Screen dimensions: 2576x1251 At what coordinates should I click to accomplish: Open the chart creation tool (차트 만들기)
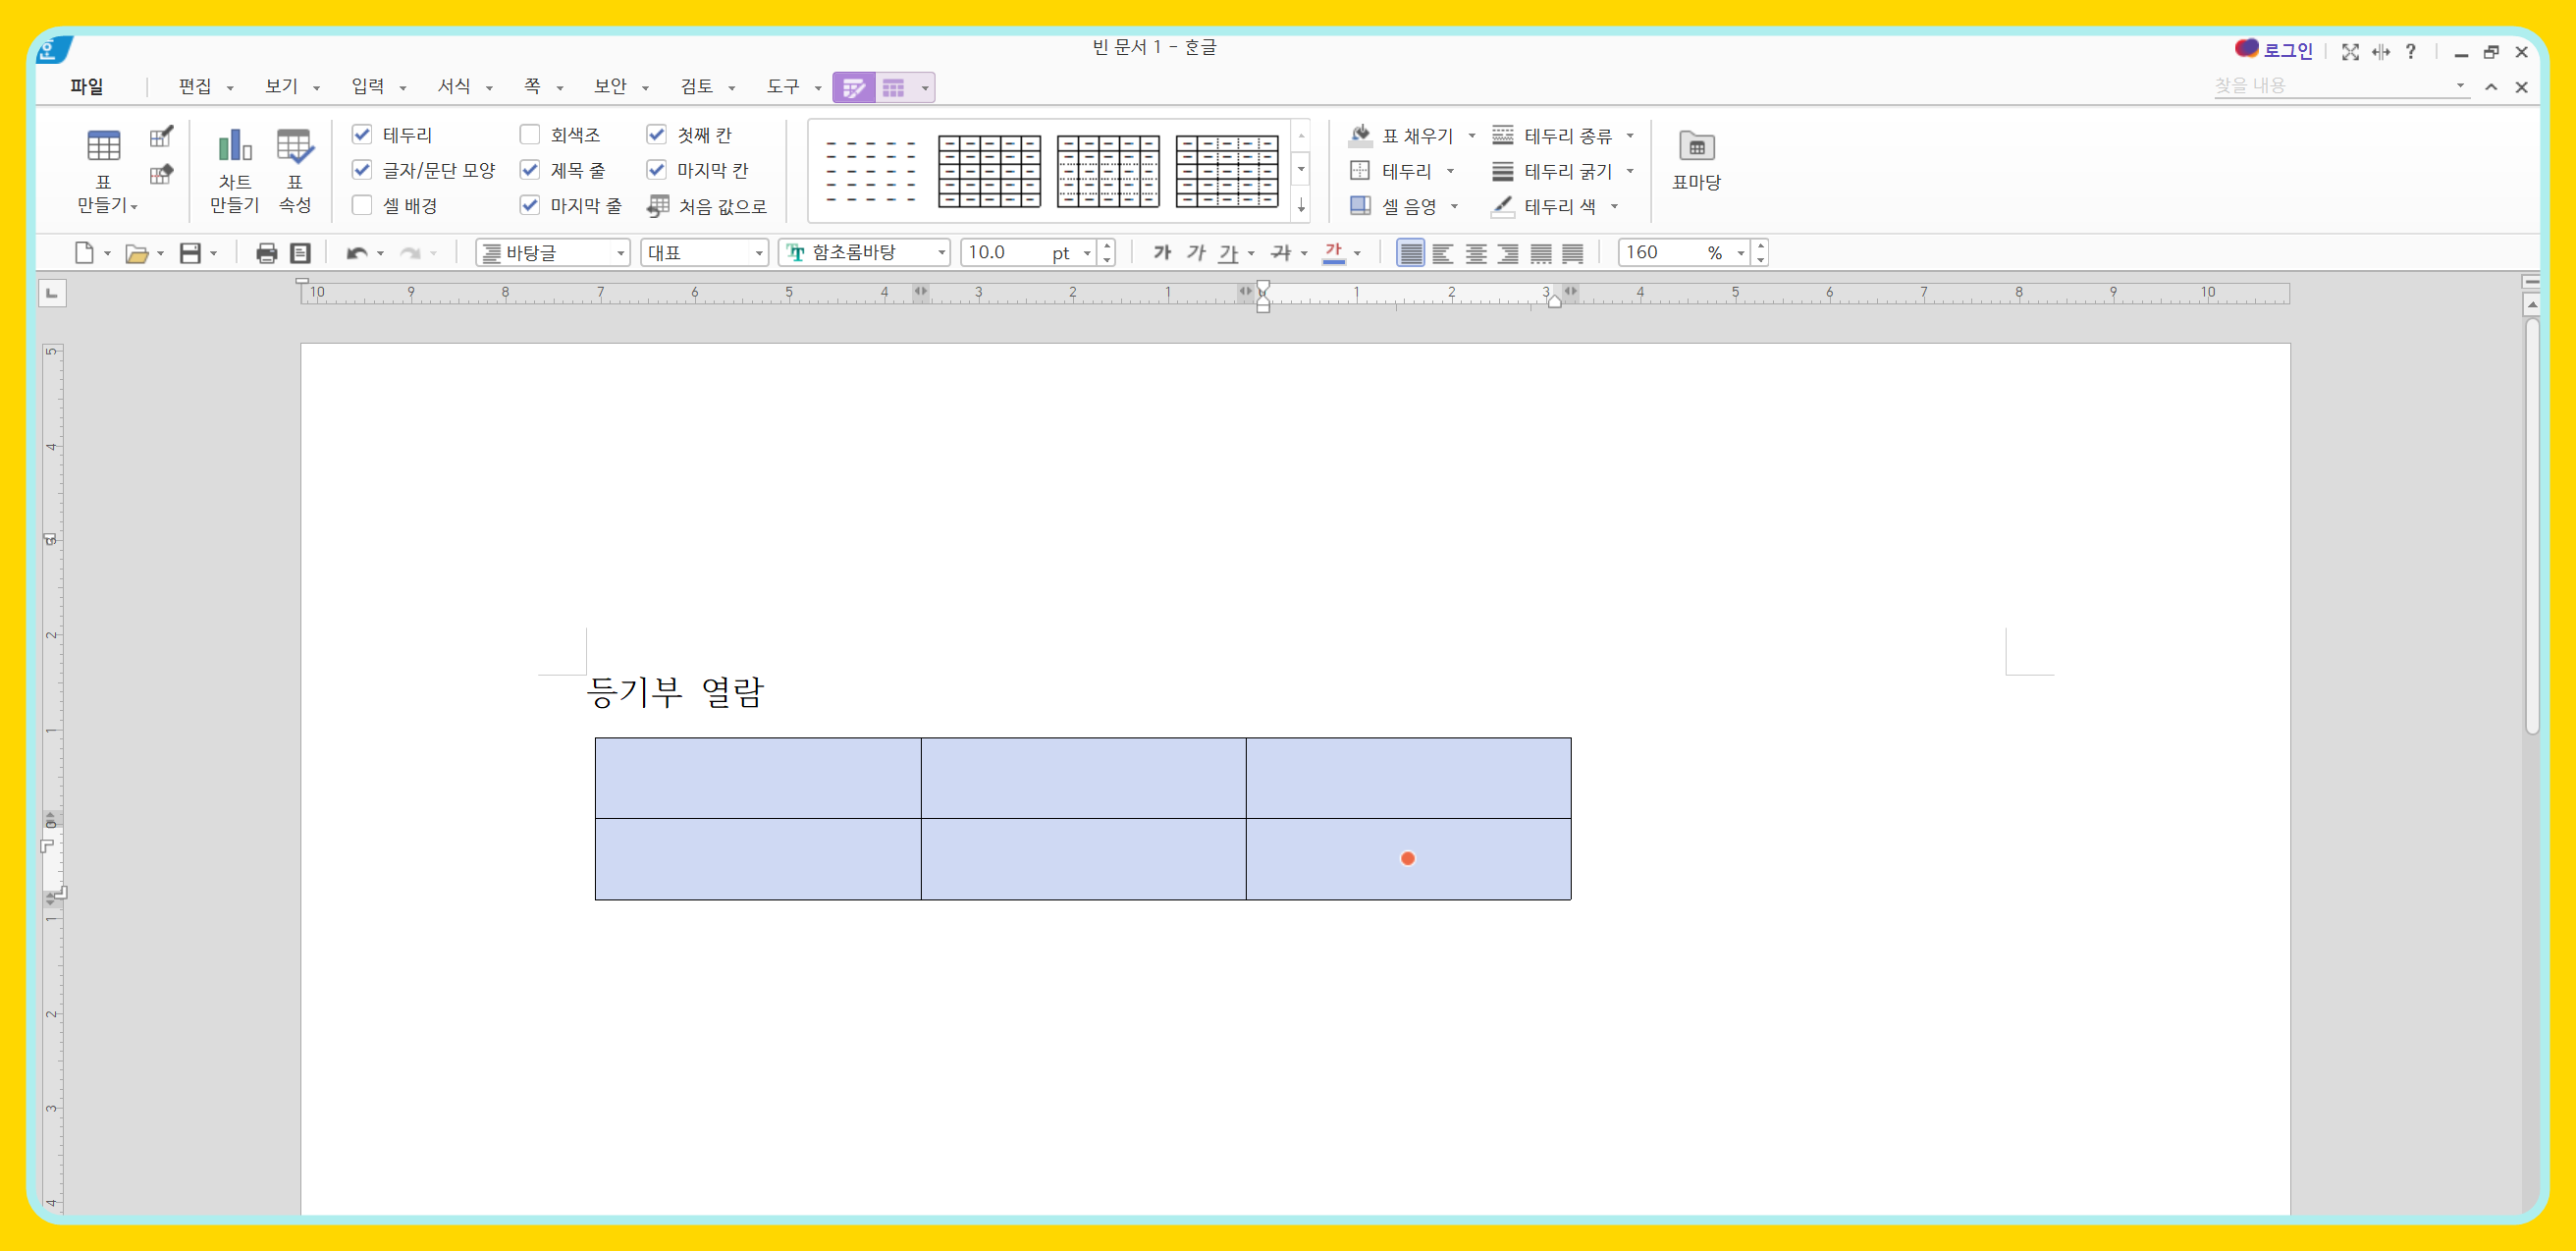(234, 168)
